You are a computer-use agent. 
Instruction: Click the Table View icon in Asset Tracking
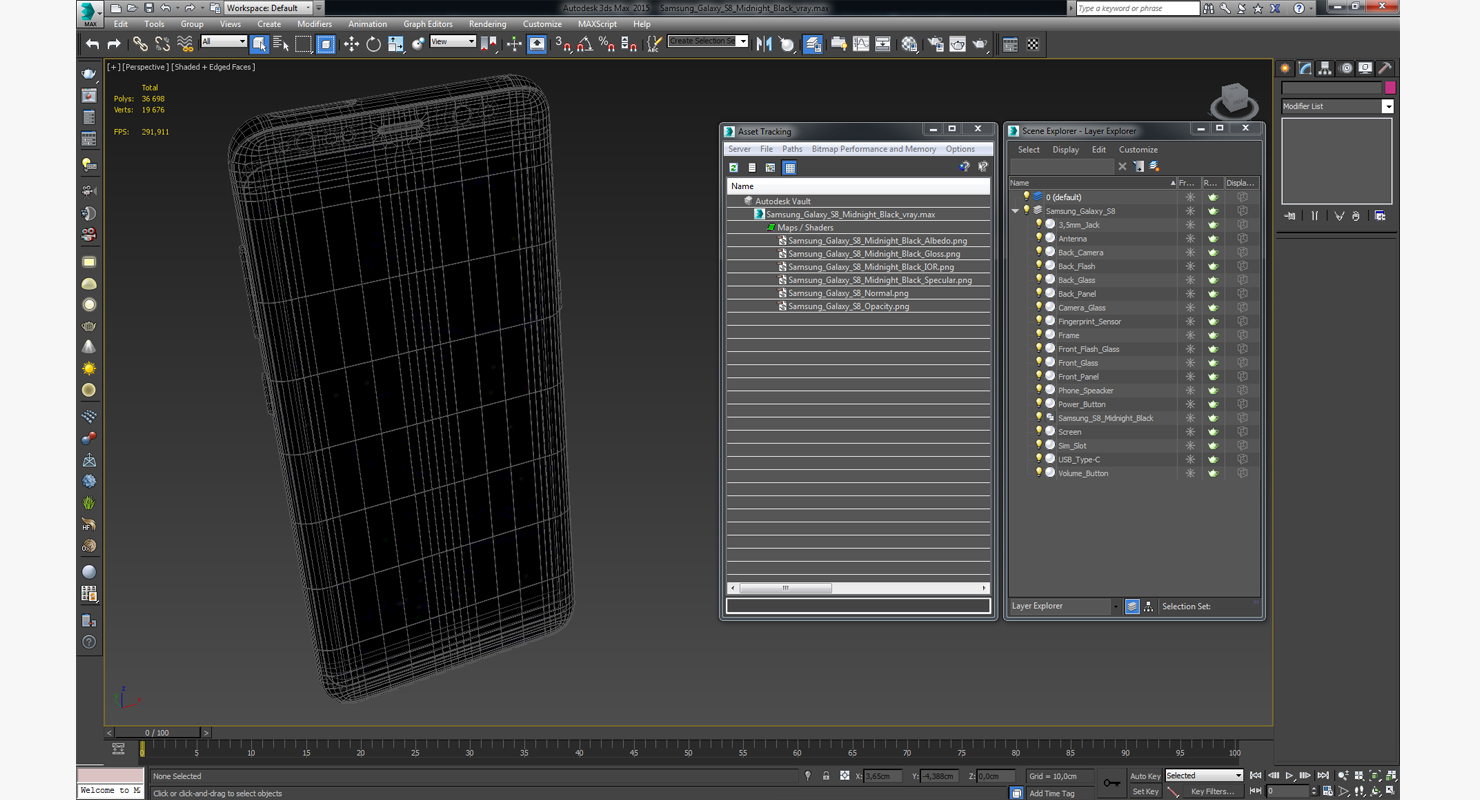click(789, 168)
